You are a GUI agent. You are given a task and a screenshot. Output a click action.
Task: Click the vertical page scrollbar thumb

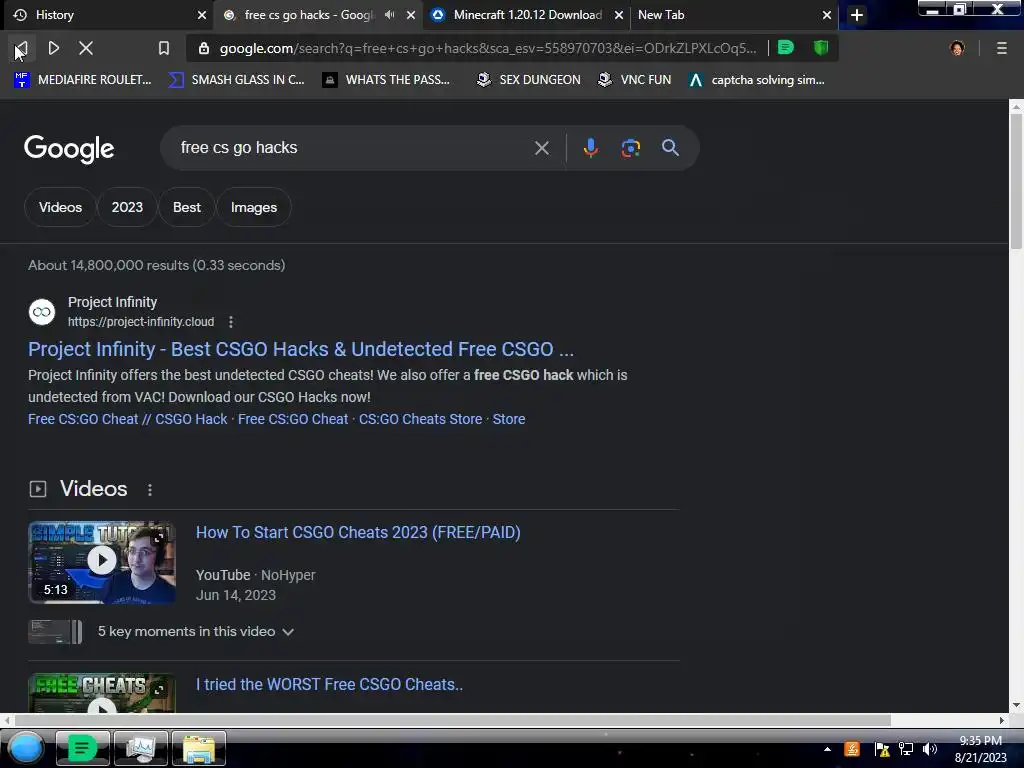click(x=1016, y=181)
